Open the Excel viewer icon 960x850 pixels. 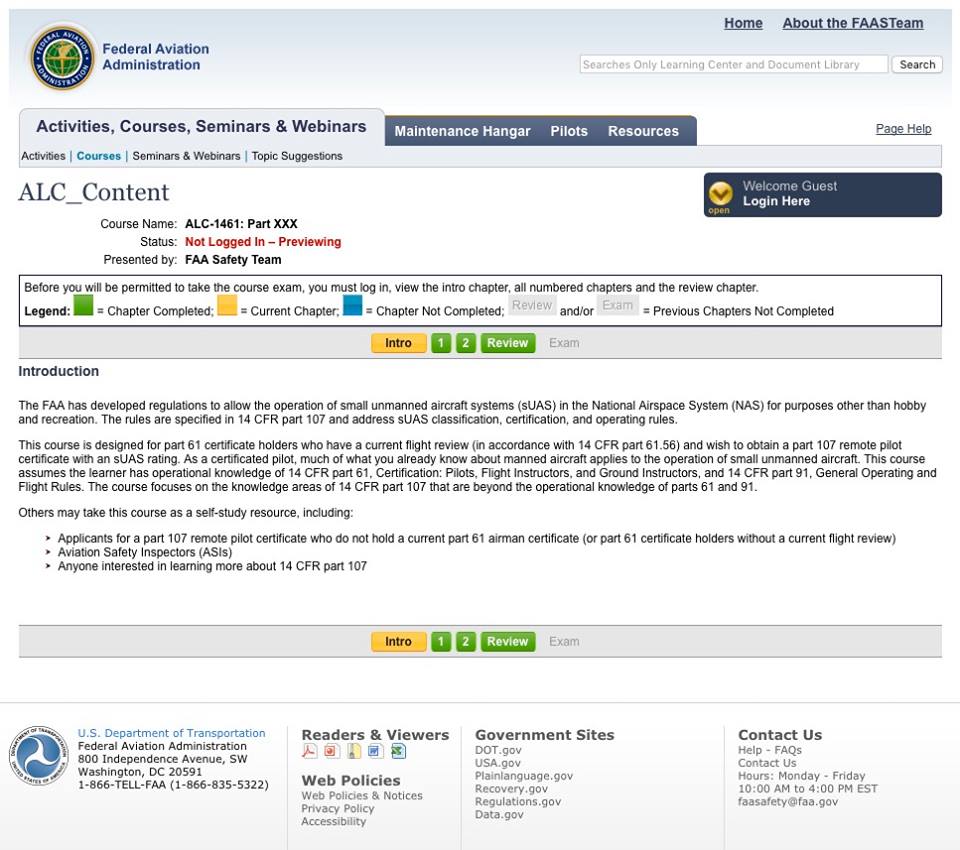397,752
